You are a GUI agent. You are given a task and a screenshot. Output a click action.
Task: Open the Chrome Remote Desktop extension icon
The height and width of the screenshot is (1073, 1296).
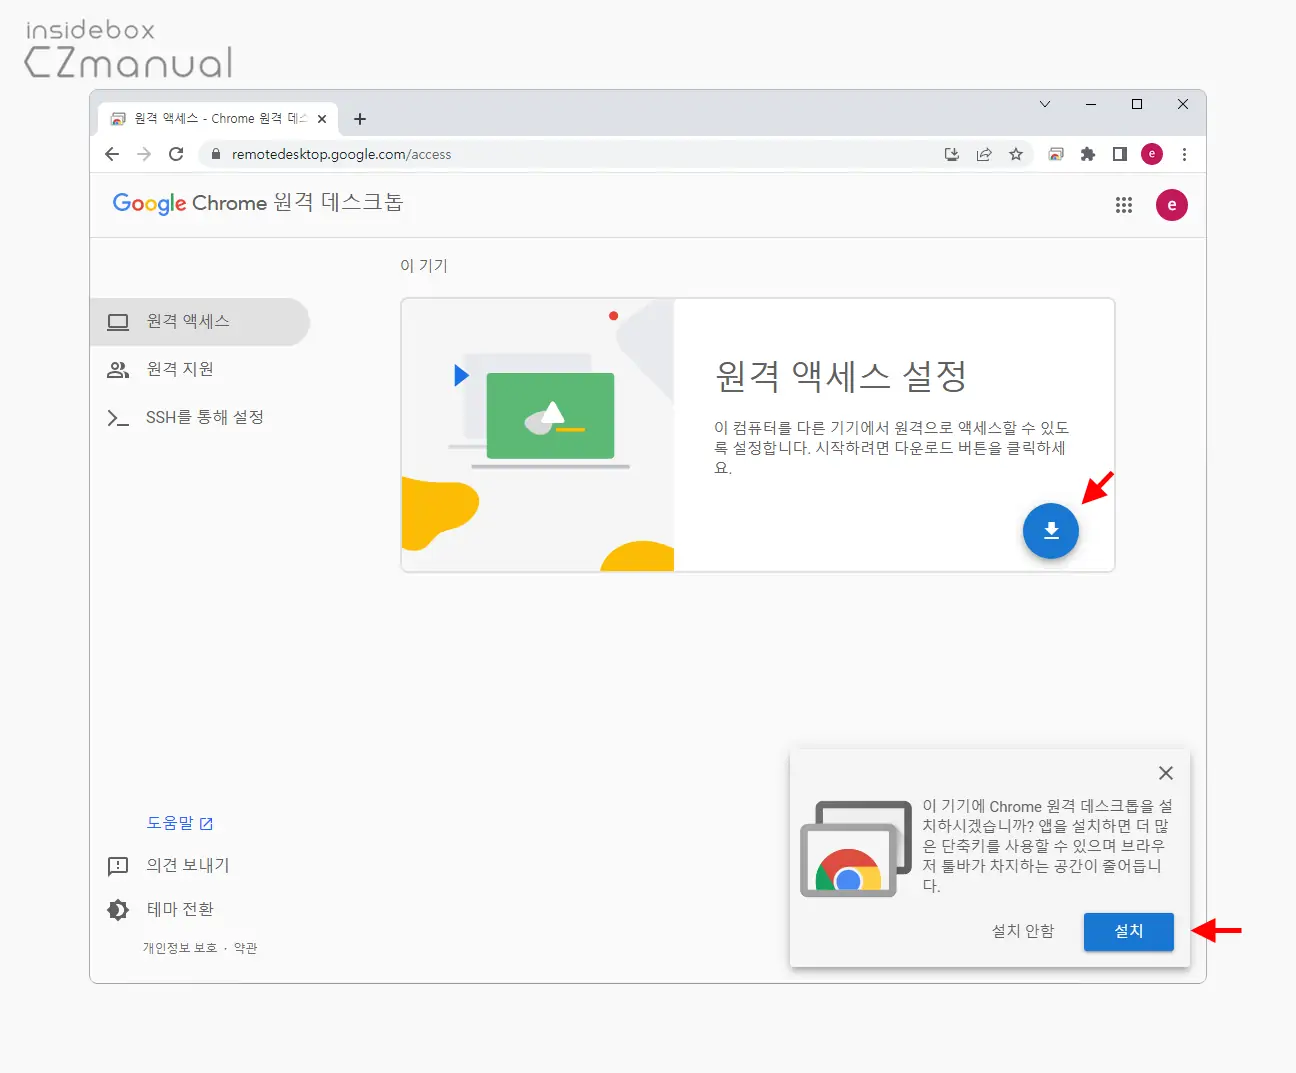tap(1056, 154)
